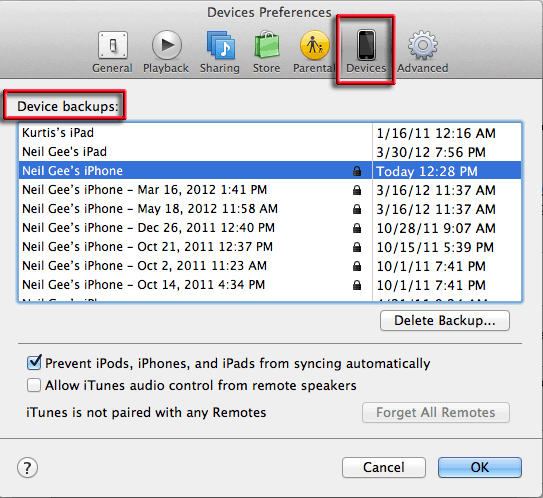Select Kurtis's iPad backup entry

(x=270, y=133)
